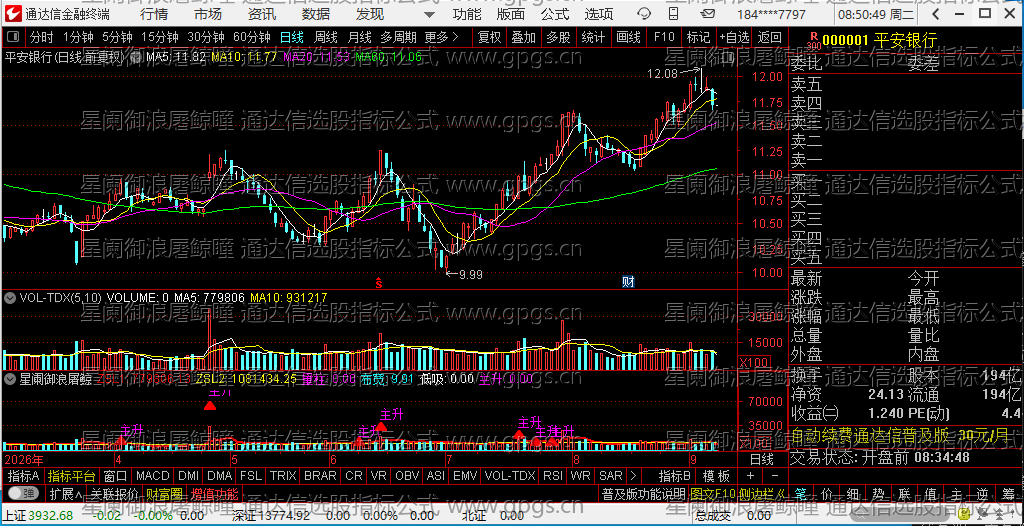This screenshot has height=526, width=1024.
Task: Switch to 30分钟 chart period
Action: [206, 37]
